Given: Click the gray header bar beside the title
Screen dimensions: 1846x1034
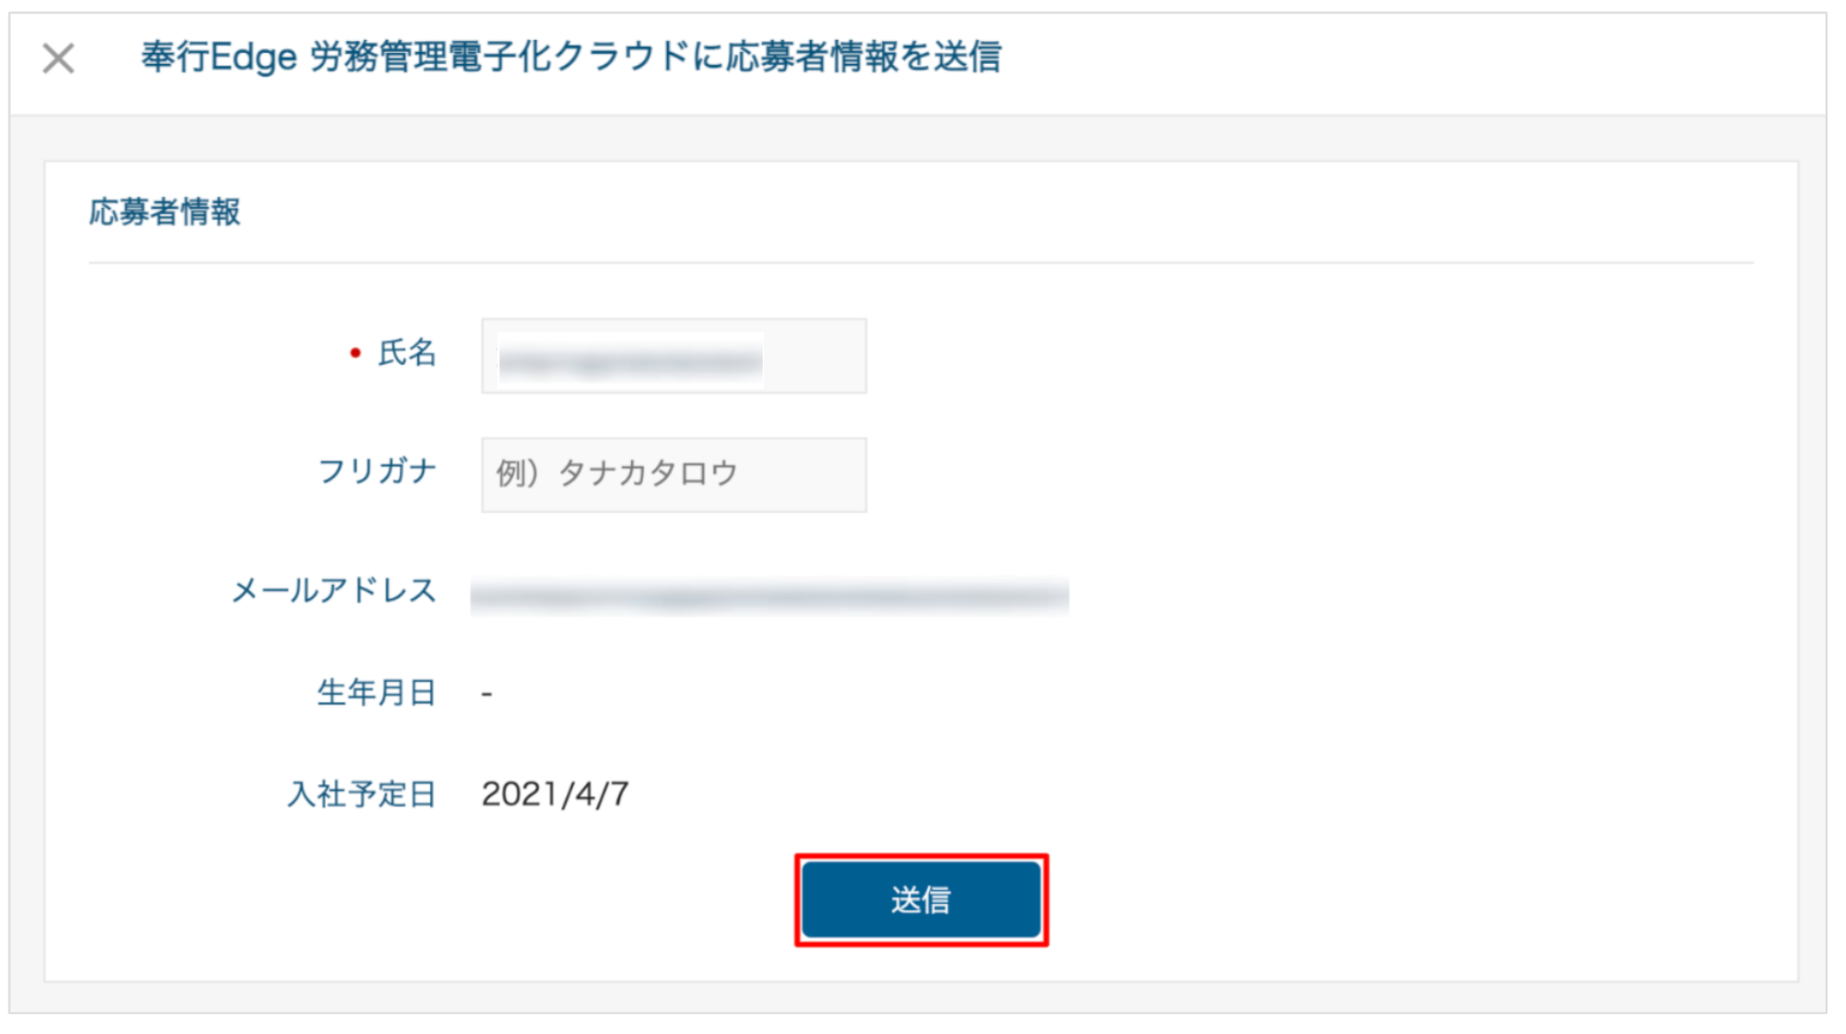Looking at the screenshot, I should click(1400, 60).
